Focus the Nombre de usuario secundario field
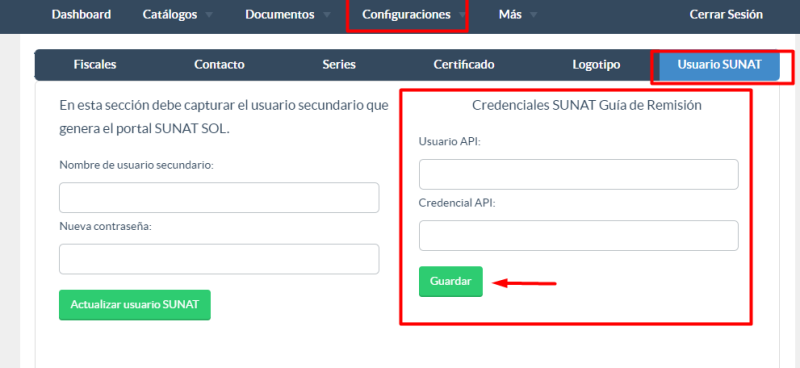The height and width of the screenshot is (368, 800). click(219, 198)
